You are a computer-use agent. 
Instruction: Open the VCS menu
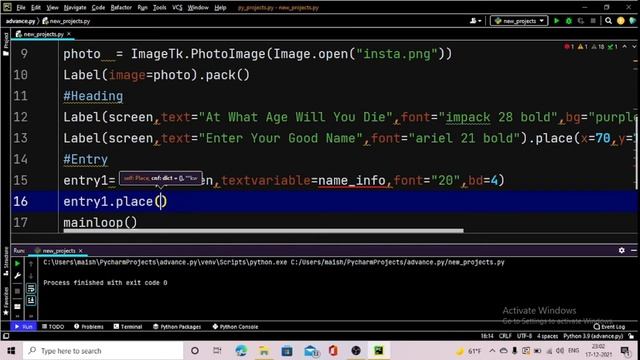click(177, 7)
